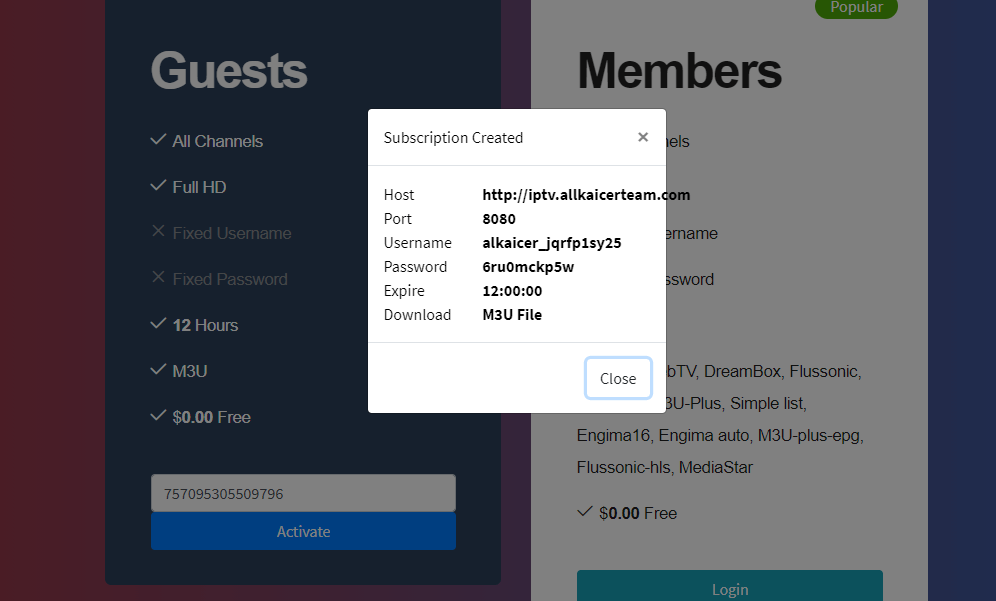The height and width of the screenshot is (601, 996).
Task: Click the Guests plan heading
Action: pos(229,72)
